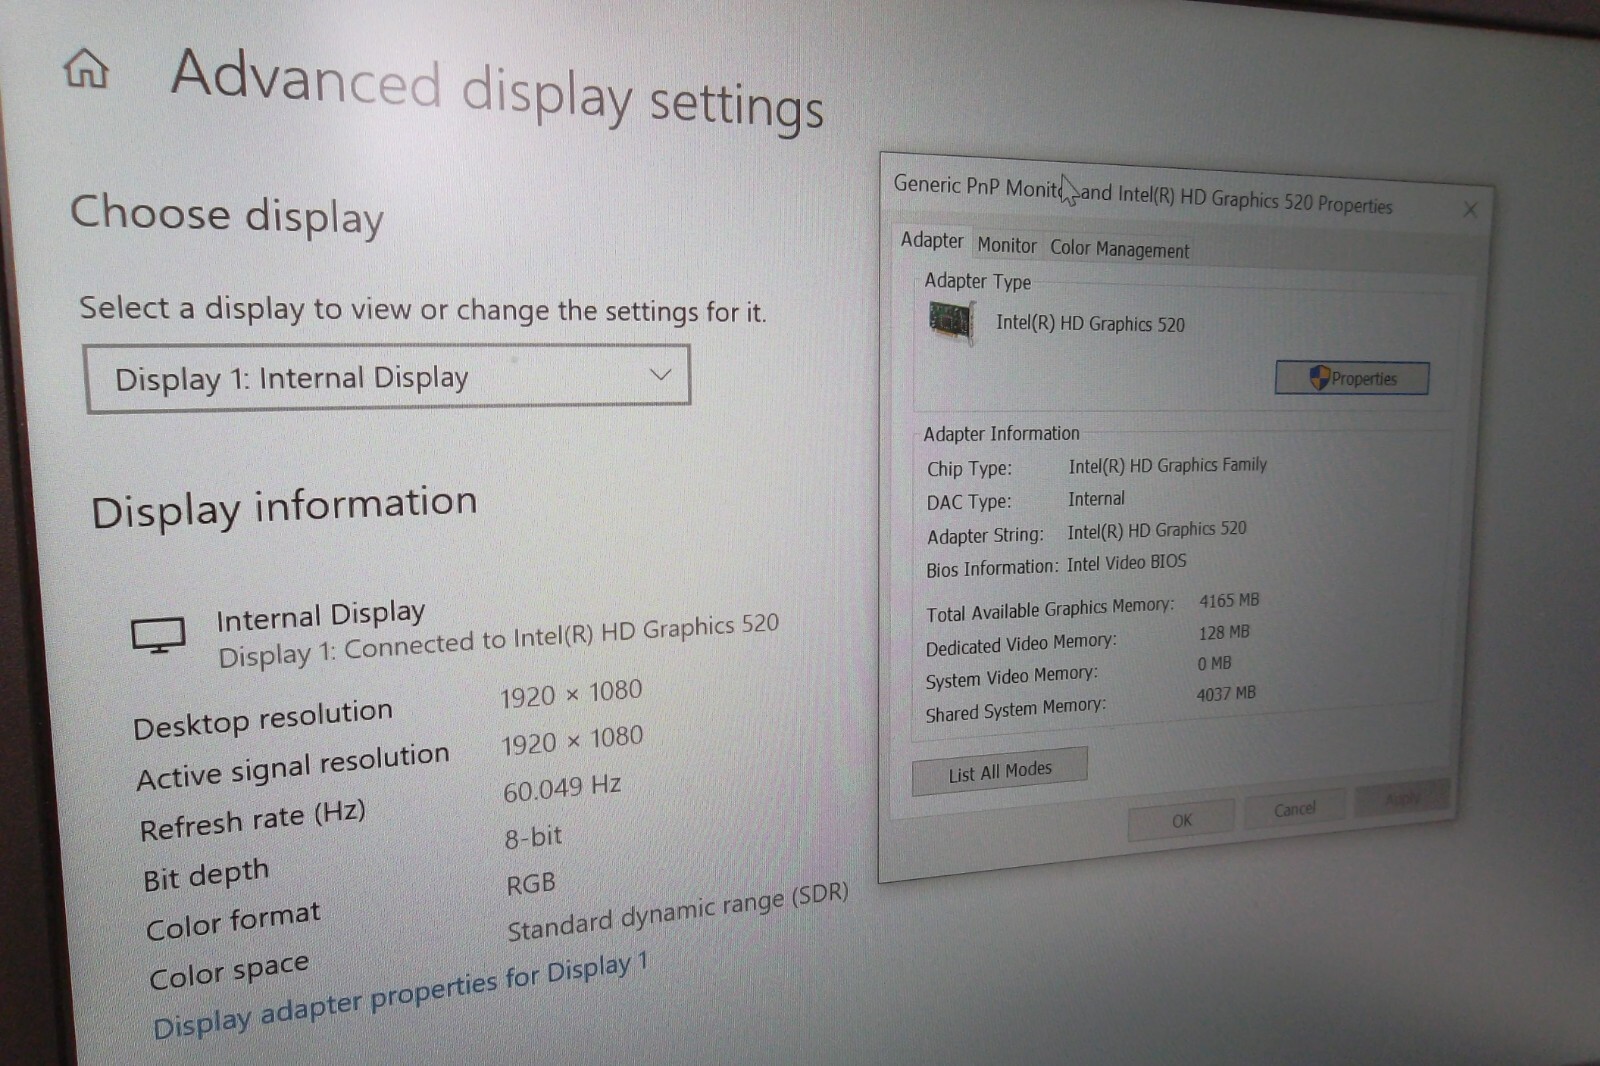Open adapter Properties button
1600x1066 pixels.
(1352, 378)
